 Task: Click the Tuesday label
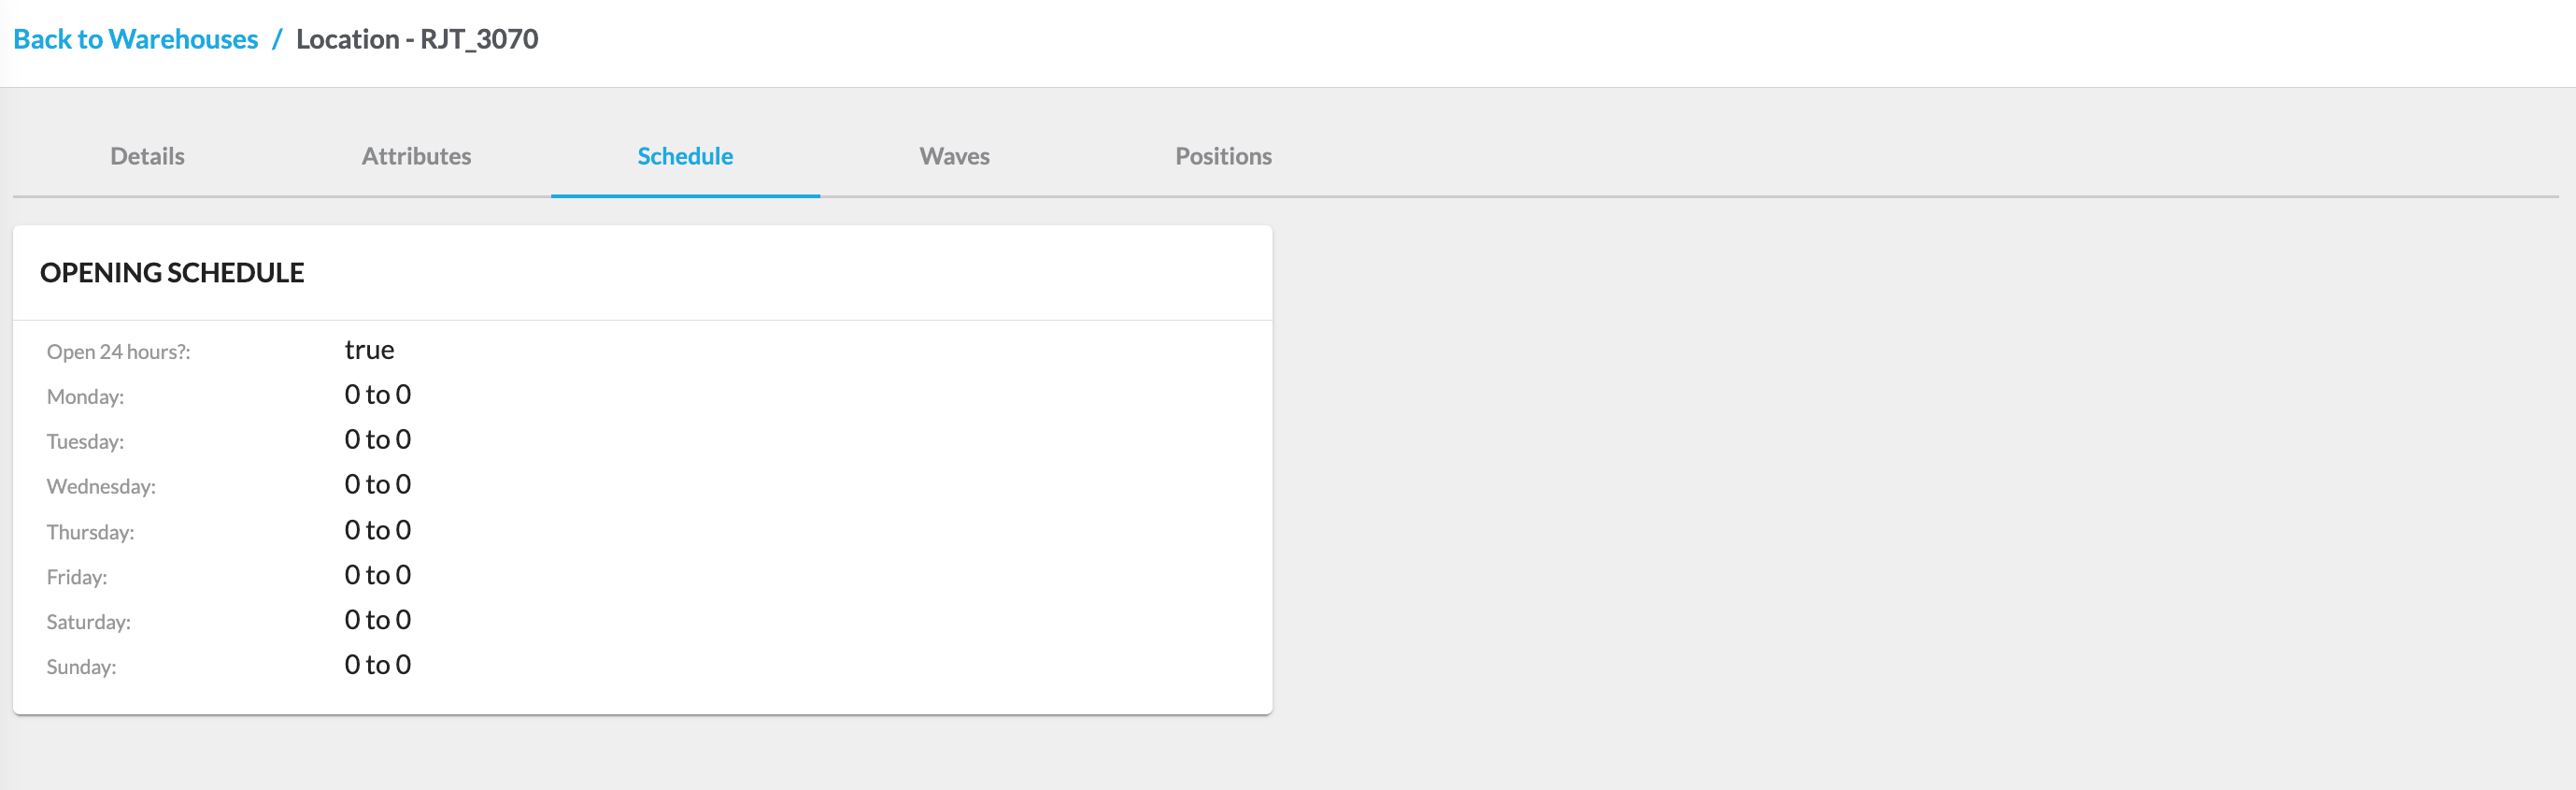85,442
